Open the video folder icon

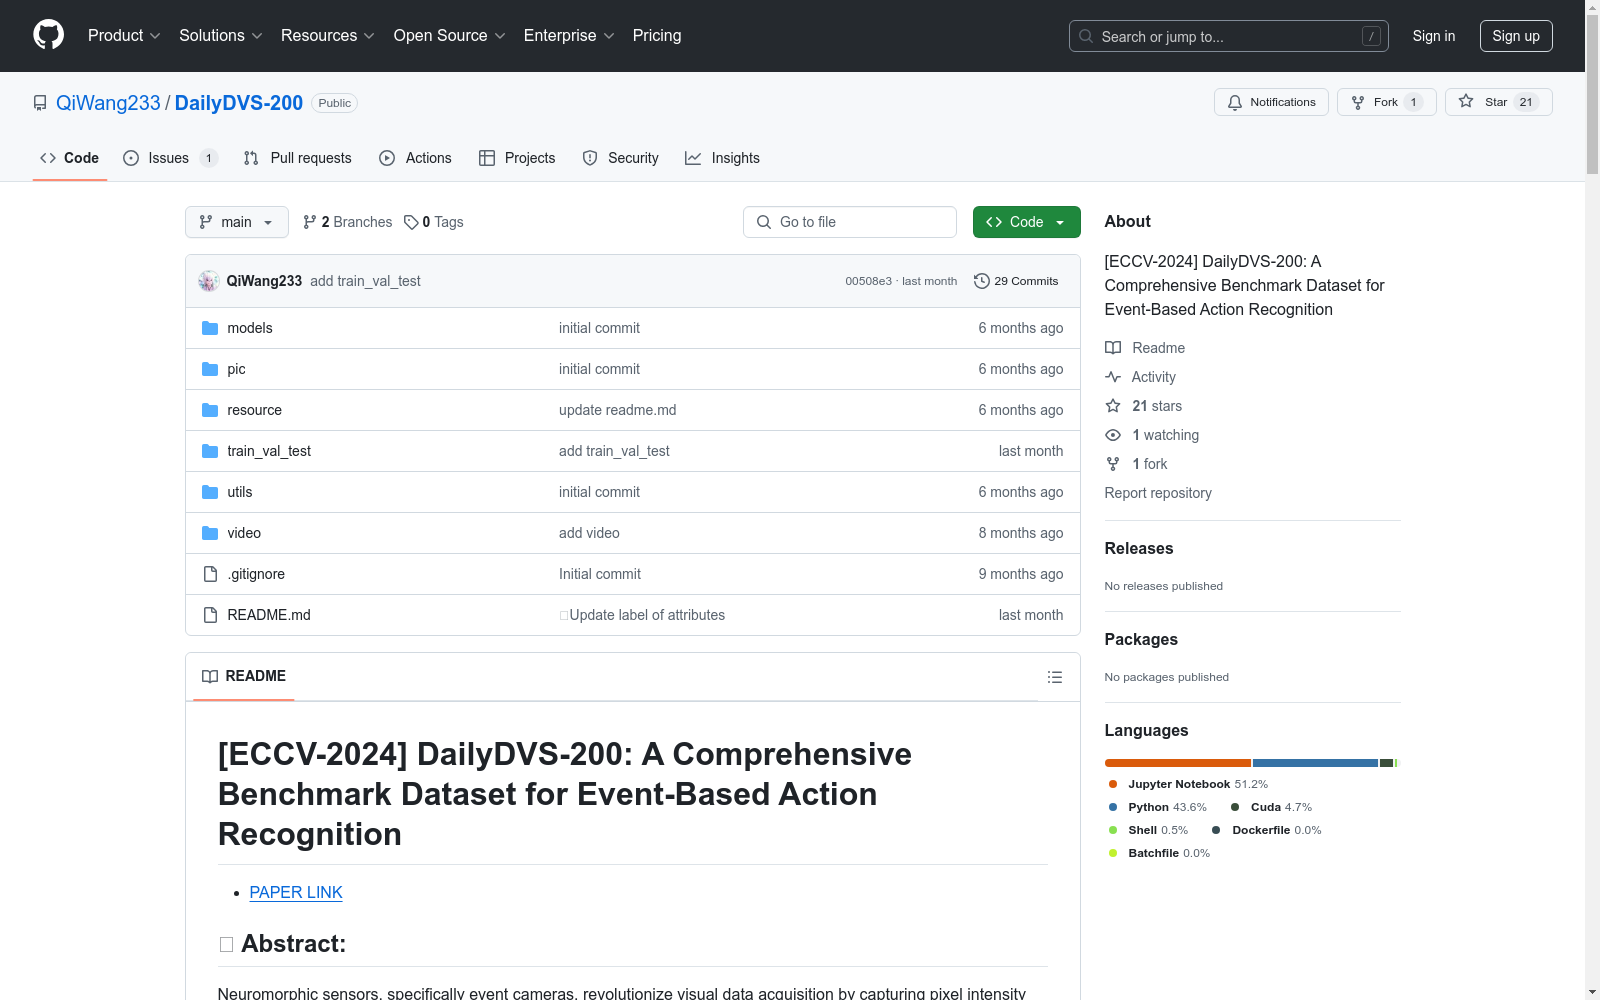point(210,533)
